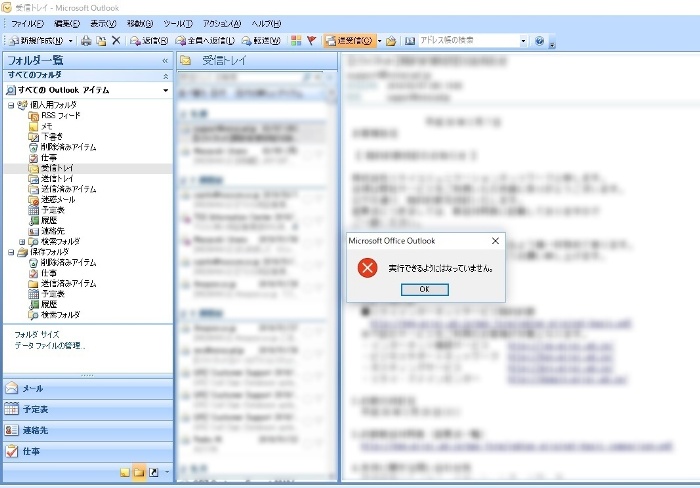Click the データ ファイルの管理 link
The height and width of the screenshot is (488, 700).
tap(50, 346)
